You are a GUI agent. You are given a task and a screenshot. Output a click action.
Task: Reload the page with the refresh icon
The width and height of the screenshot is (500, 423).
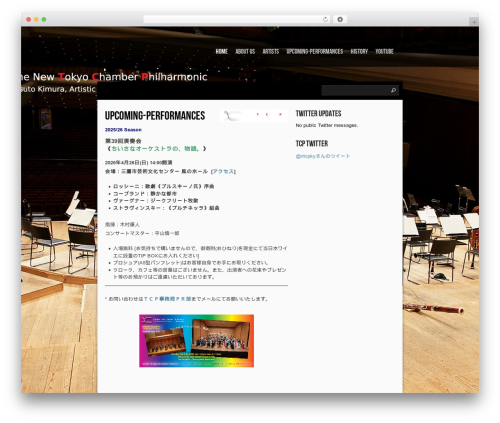[325, 20]
